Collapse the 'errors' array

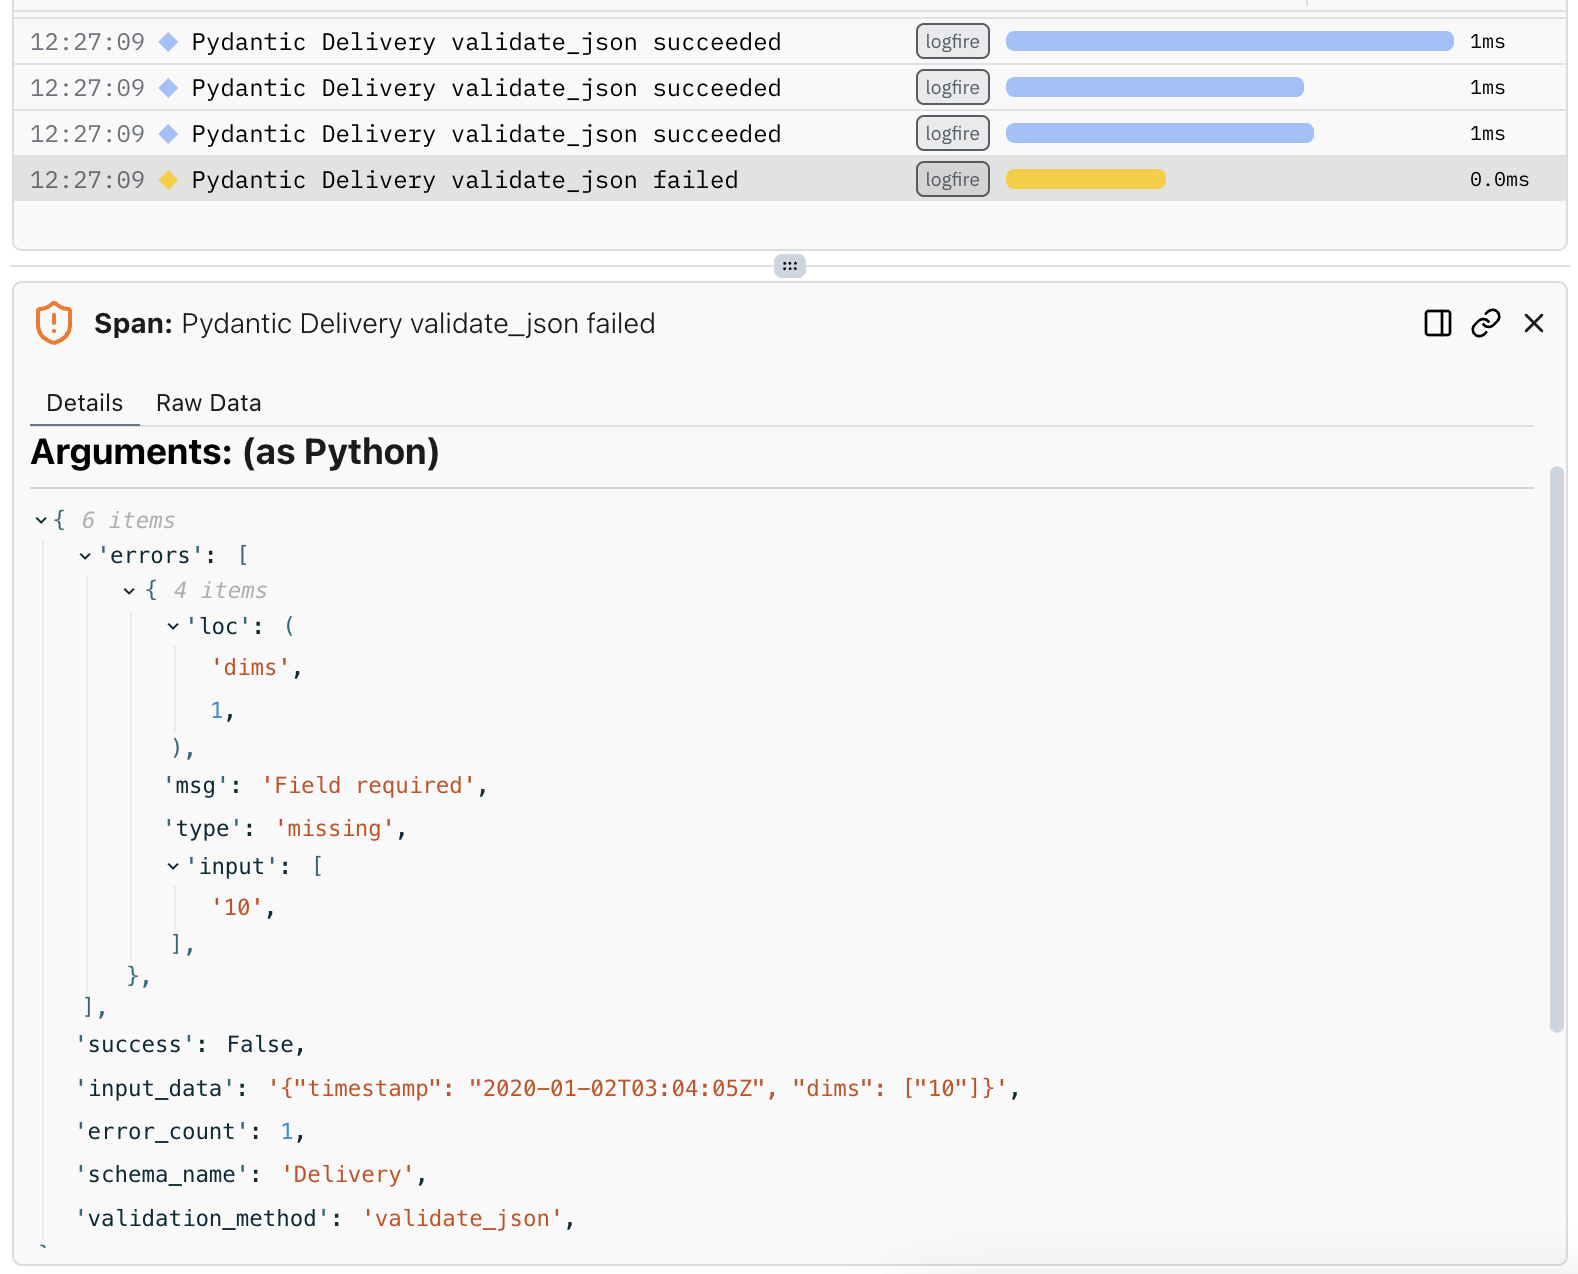[x=85, y=556]
